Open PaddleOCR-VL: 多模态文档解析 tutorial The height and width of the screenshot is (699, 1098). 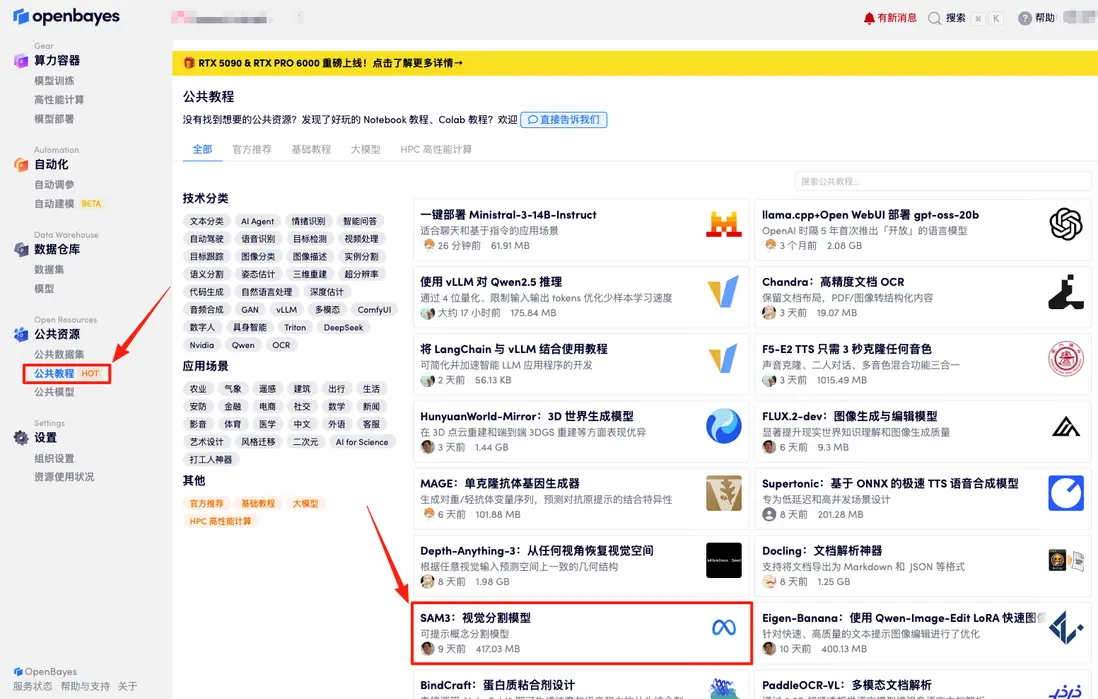pyautogui.click(x=923, y=685)
